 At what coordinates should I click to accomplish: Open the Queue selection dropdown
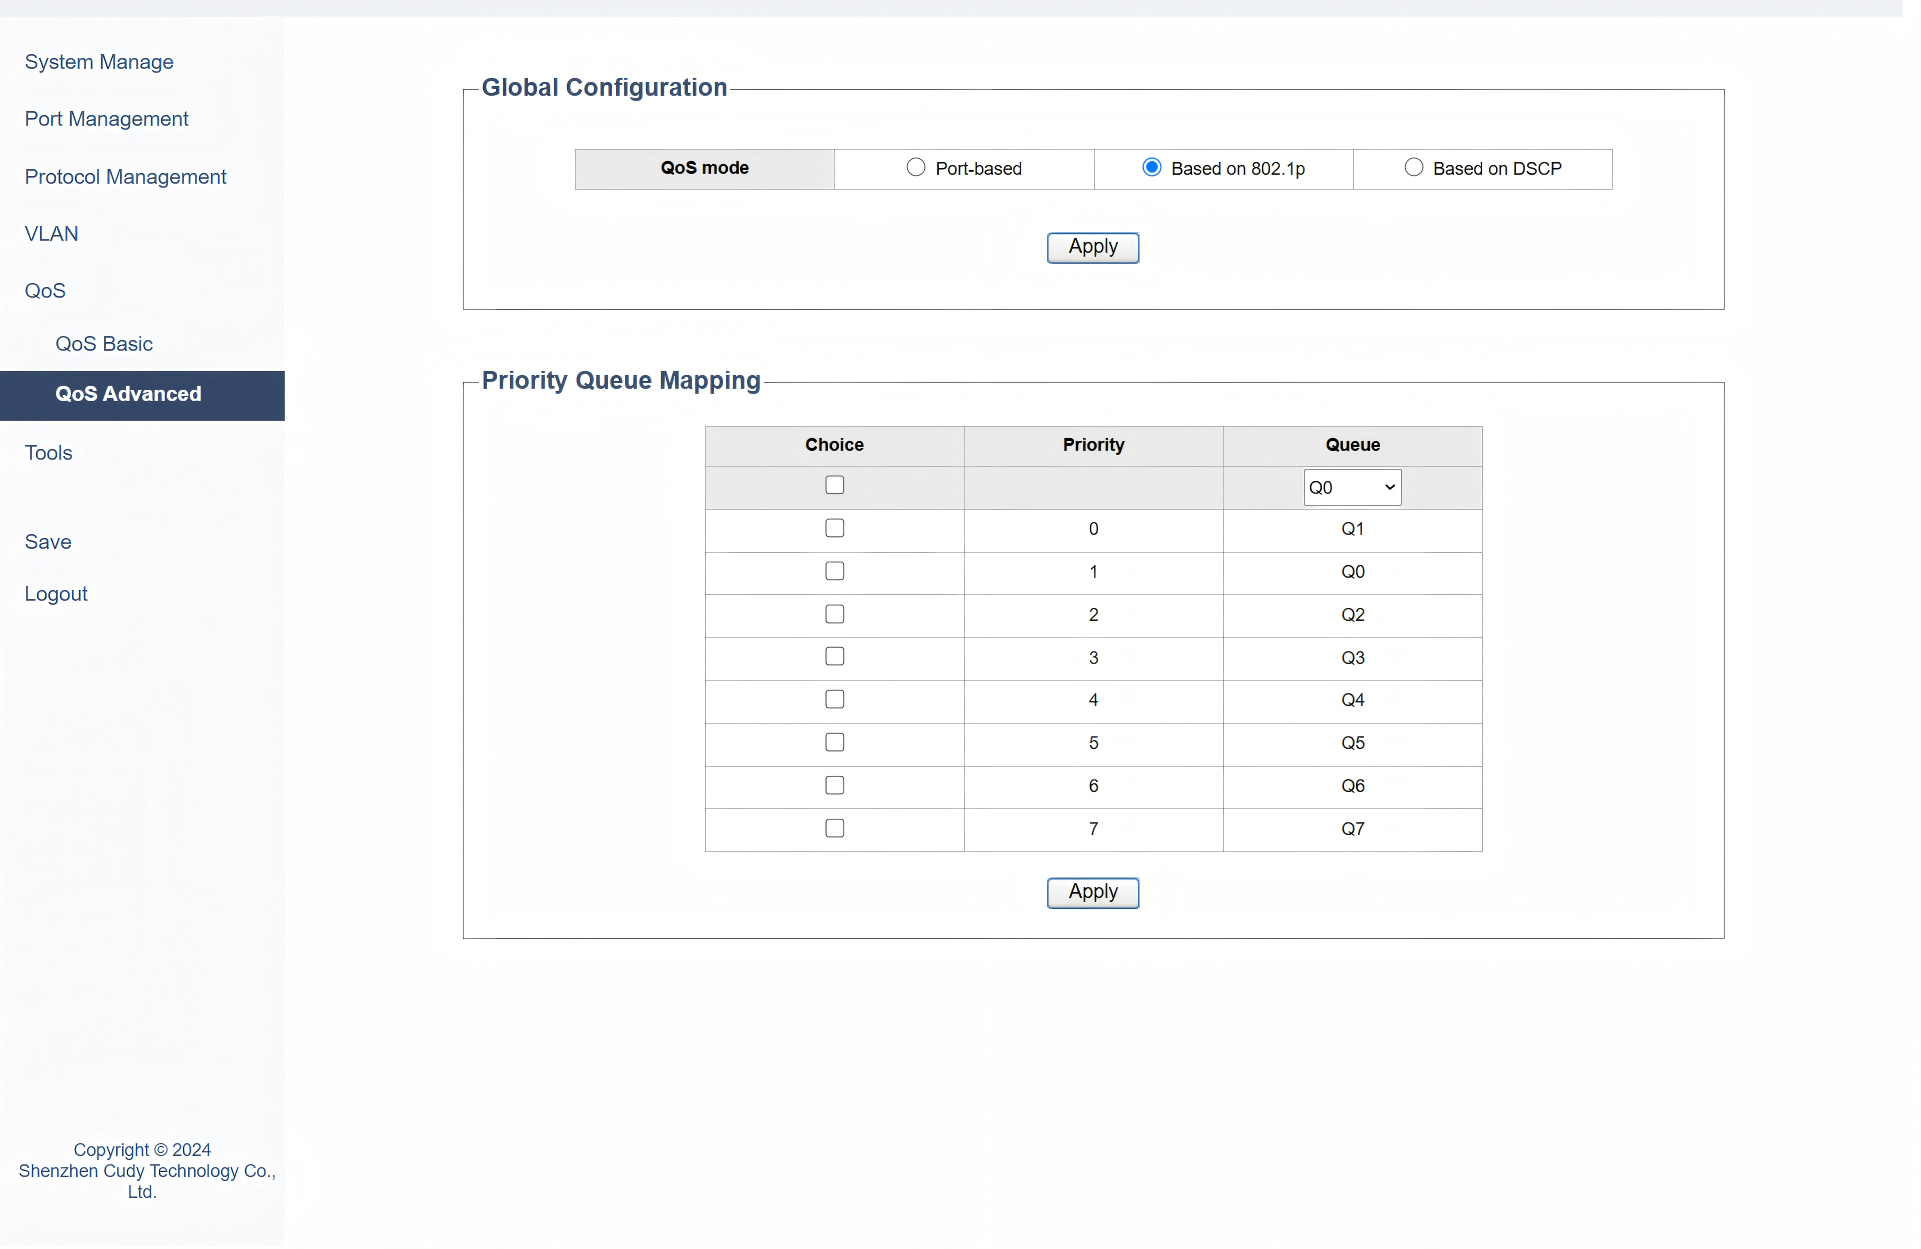click(x=1352, y=488)
